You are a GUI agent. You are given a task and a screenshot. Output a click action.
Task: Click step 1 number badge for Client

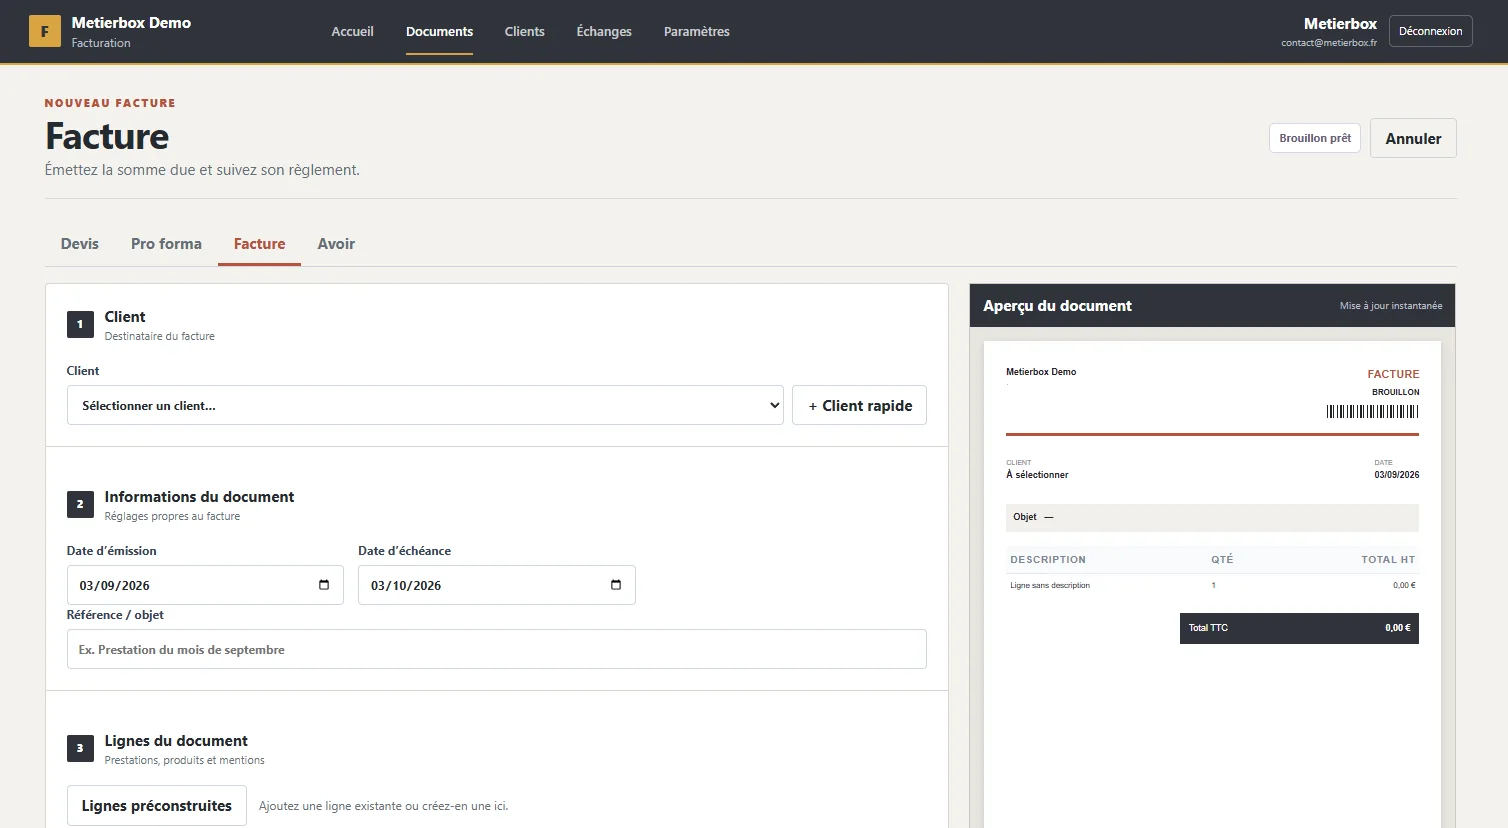80,324
